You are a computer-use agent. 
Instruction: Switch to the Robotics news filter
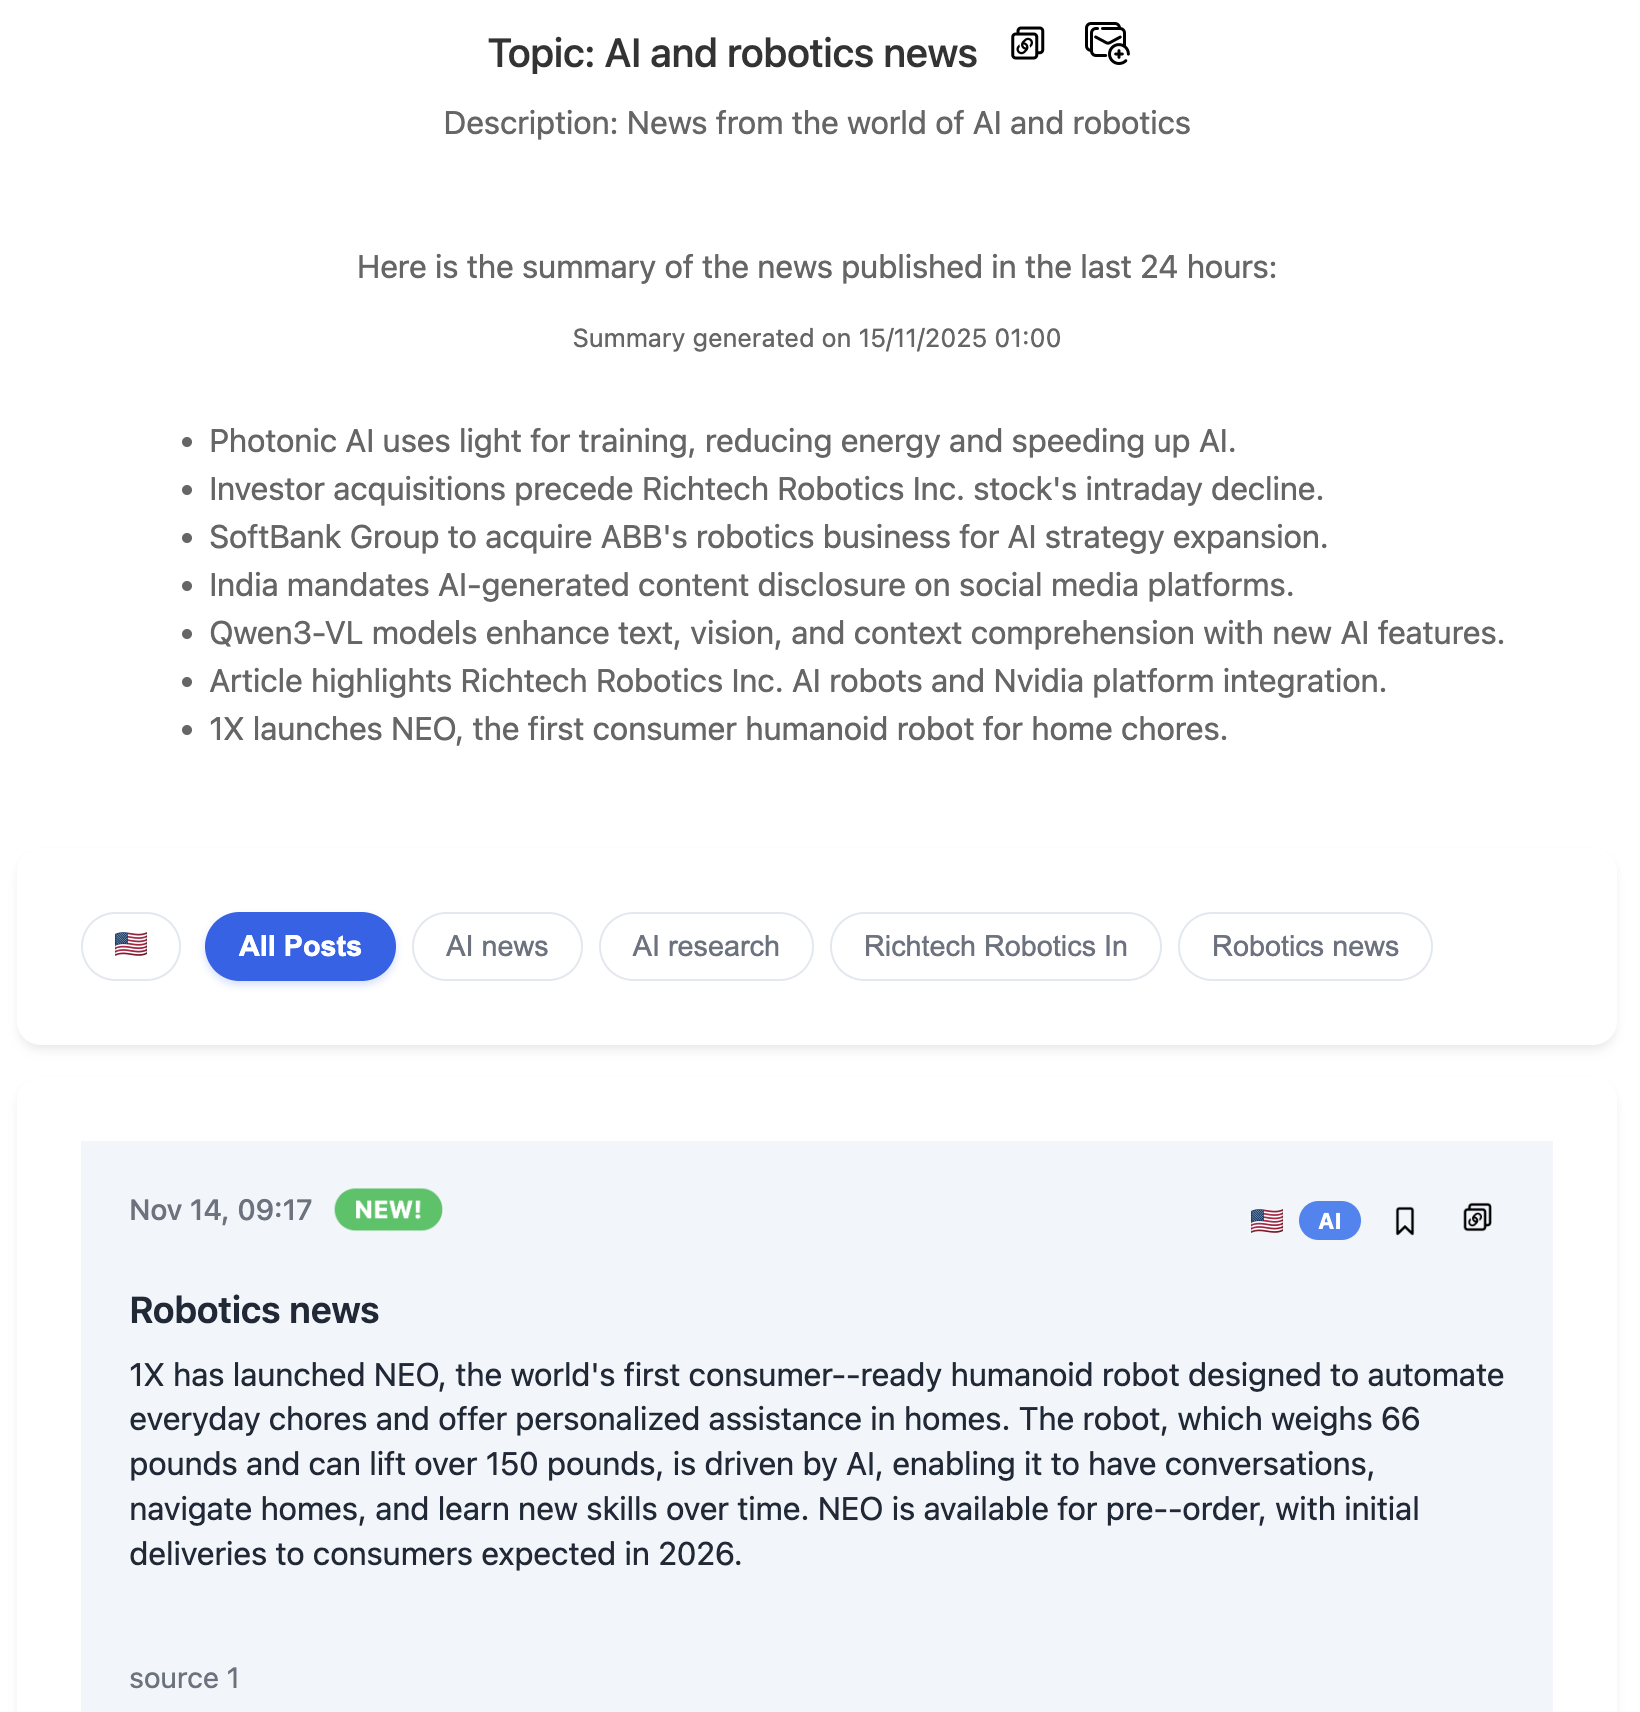tap(1305, 946)
